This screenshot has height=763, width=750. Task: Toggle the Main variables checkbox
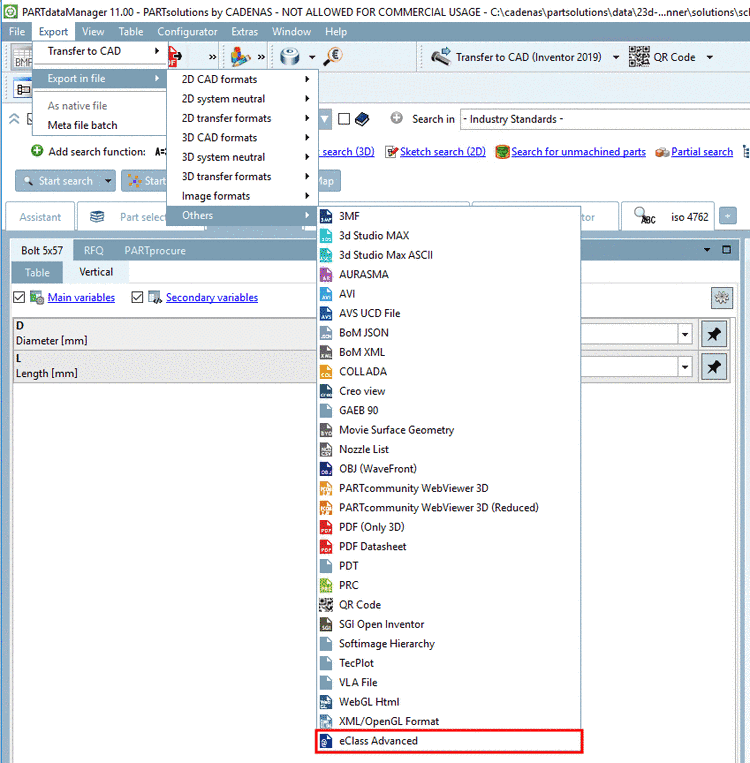pos(19,297)
